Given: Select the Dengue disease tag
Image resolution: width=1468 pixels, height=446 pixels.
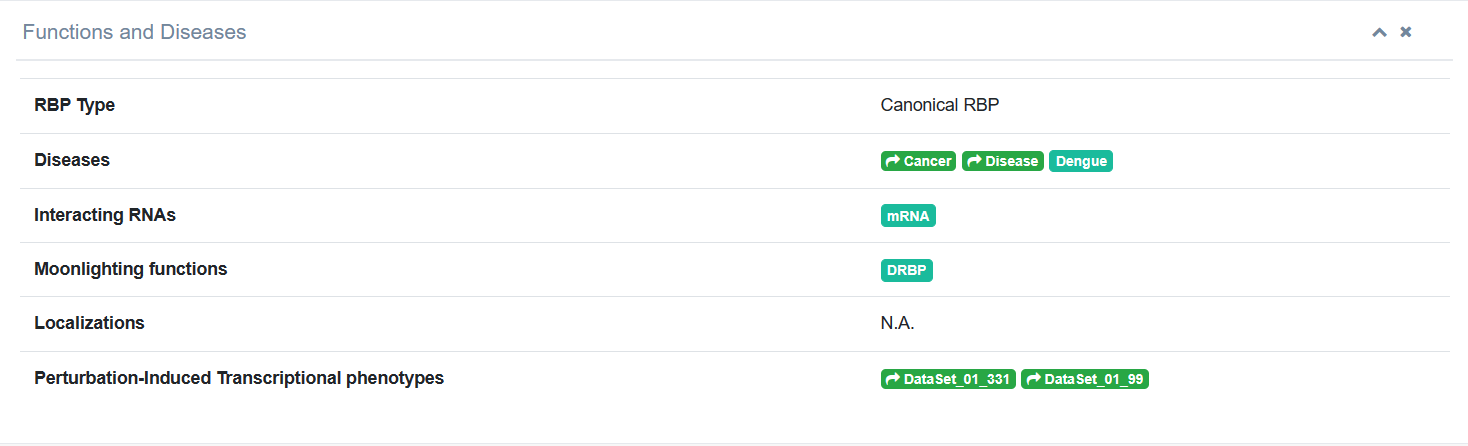Looking at the screenshot, I should 1081,161.
